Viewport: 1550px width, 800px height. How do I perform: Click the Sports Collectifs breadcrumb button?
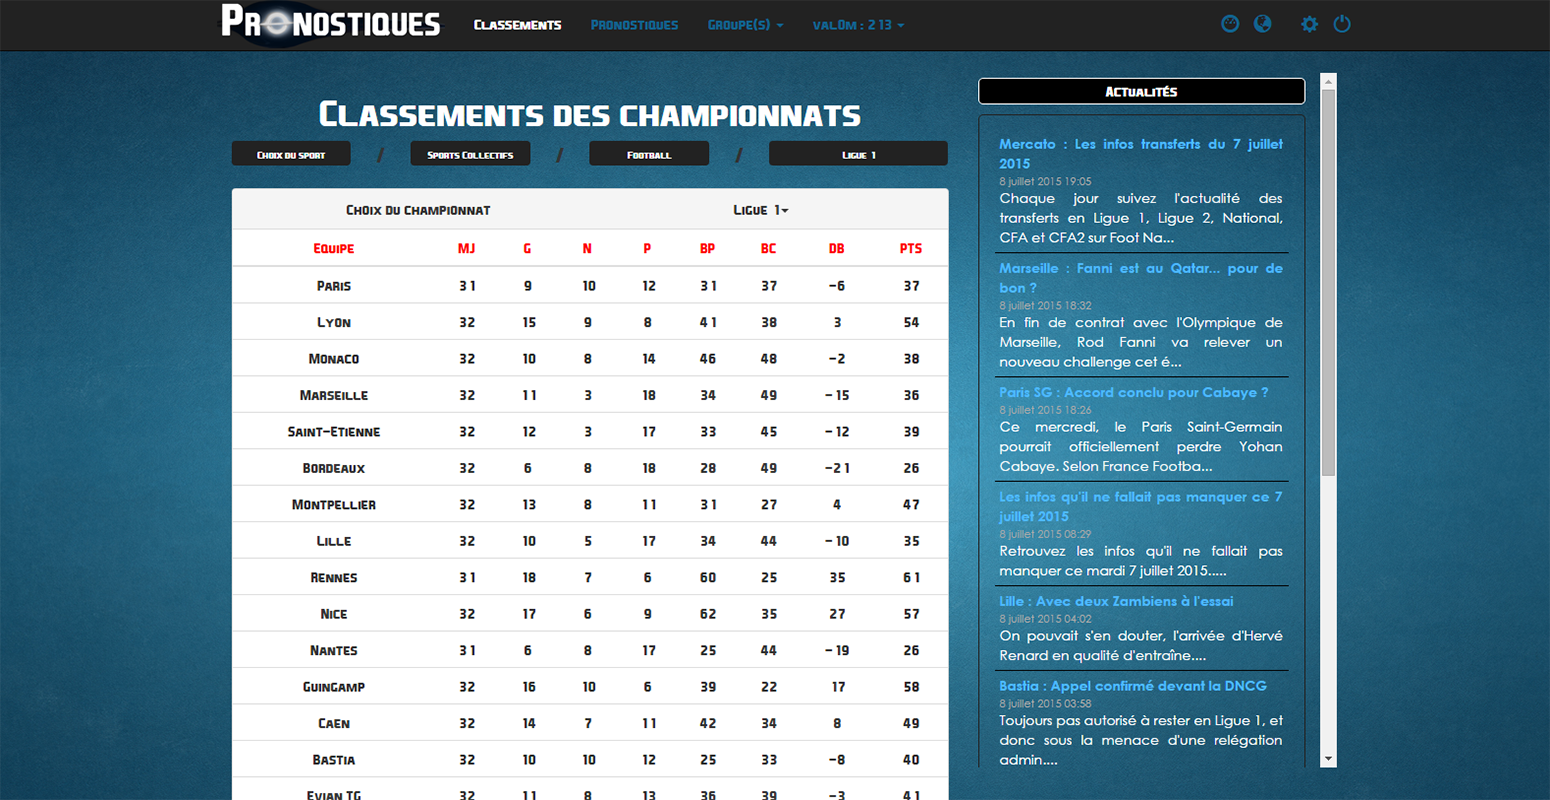click(470, 153)
